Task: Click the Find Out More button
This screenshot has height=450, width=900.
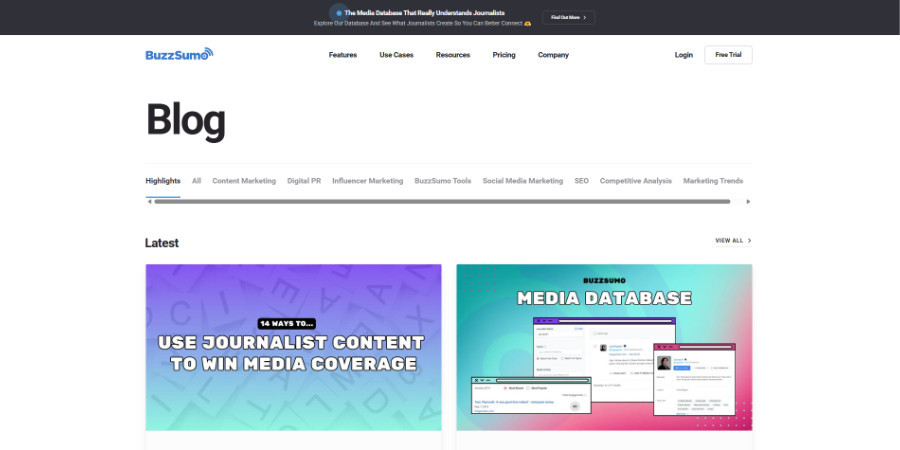Action: (568, 18)
